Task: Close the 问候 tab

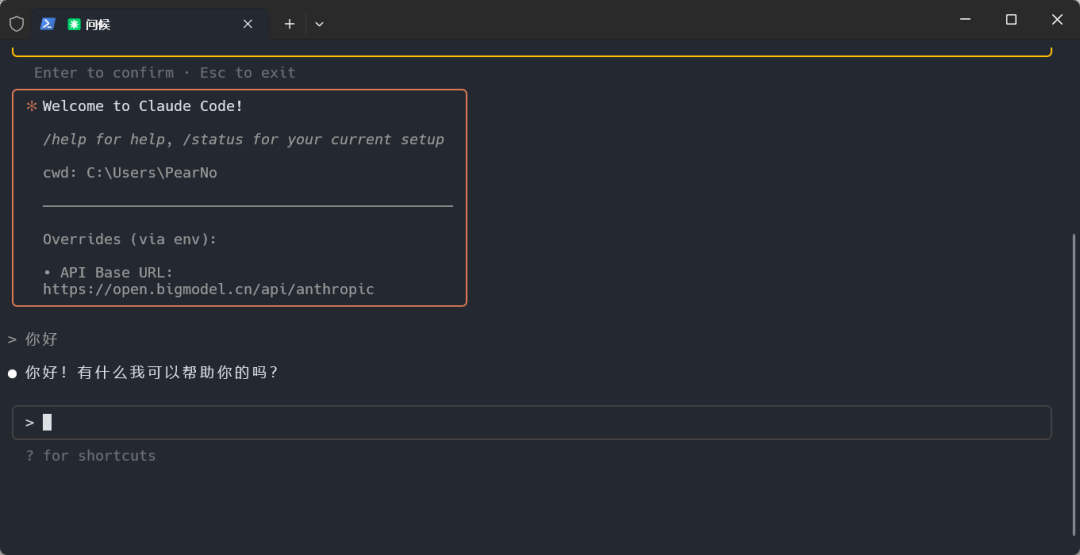Action: [248, 24]
